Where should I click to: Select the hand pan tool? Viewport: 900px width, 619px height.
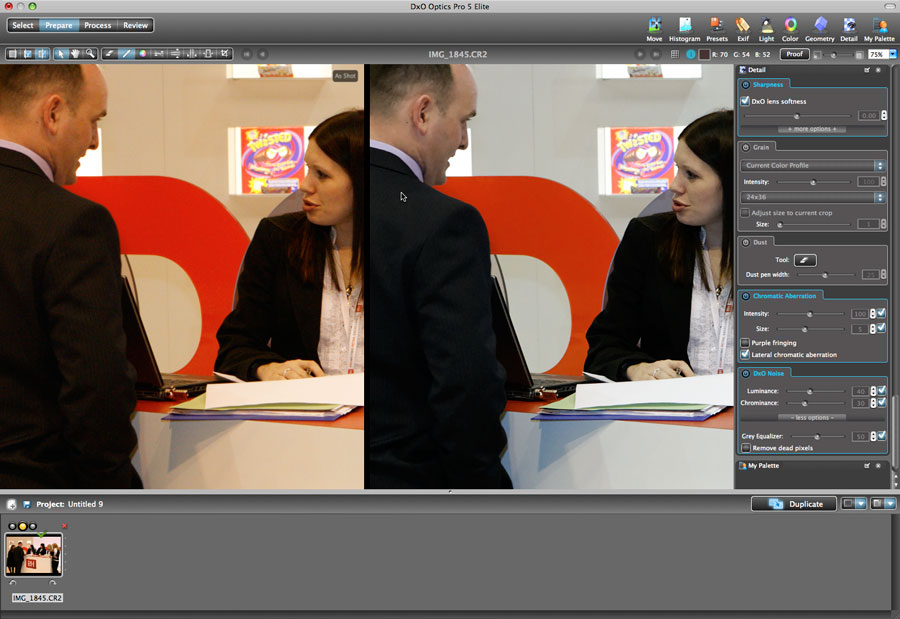pyautogui.click(x=75, y=53)
